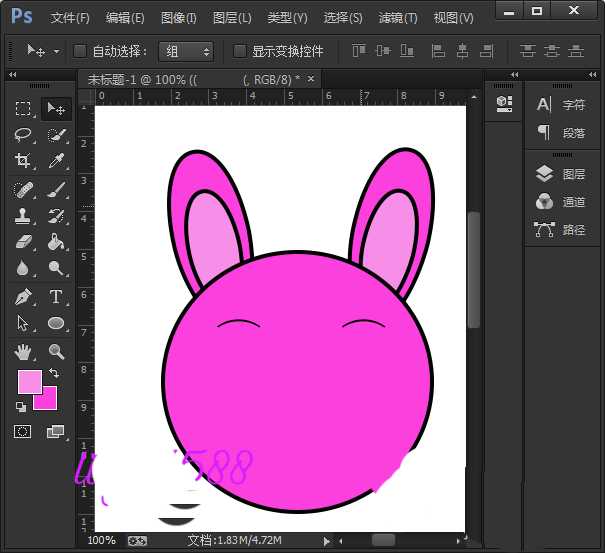Pick the Eyedropper tool

click(56, 162)
